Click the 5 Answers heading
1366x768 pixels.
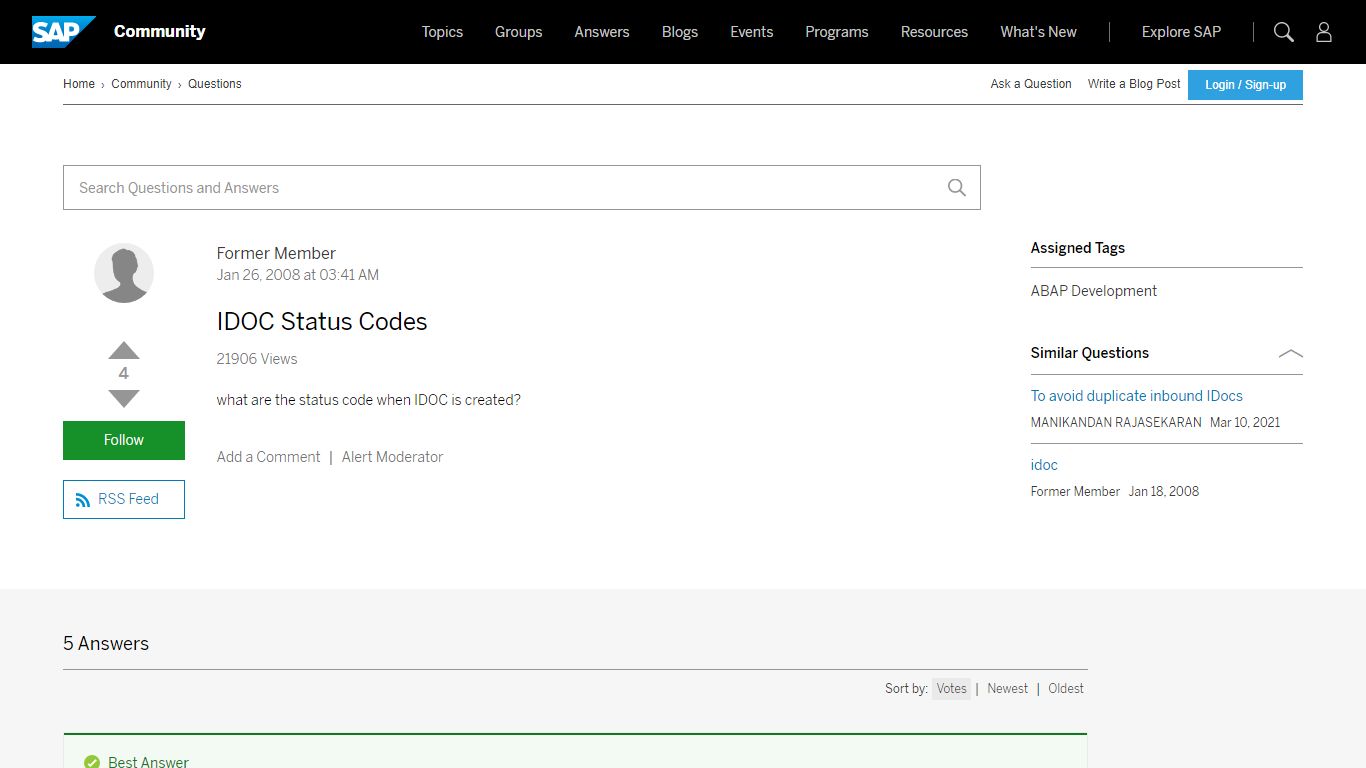(106, 644)
